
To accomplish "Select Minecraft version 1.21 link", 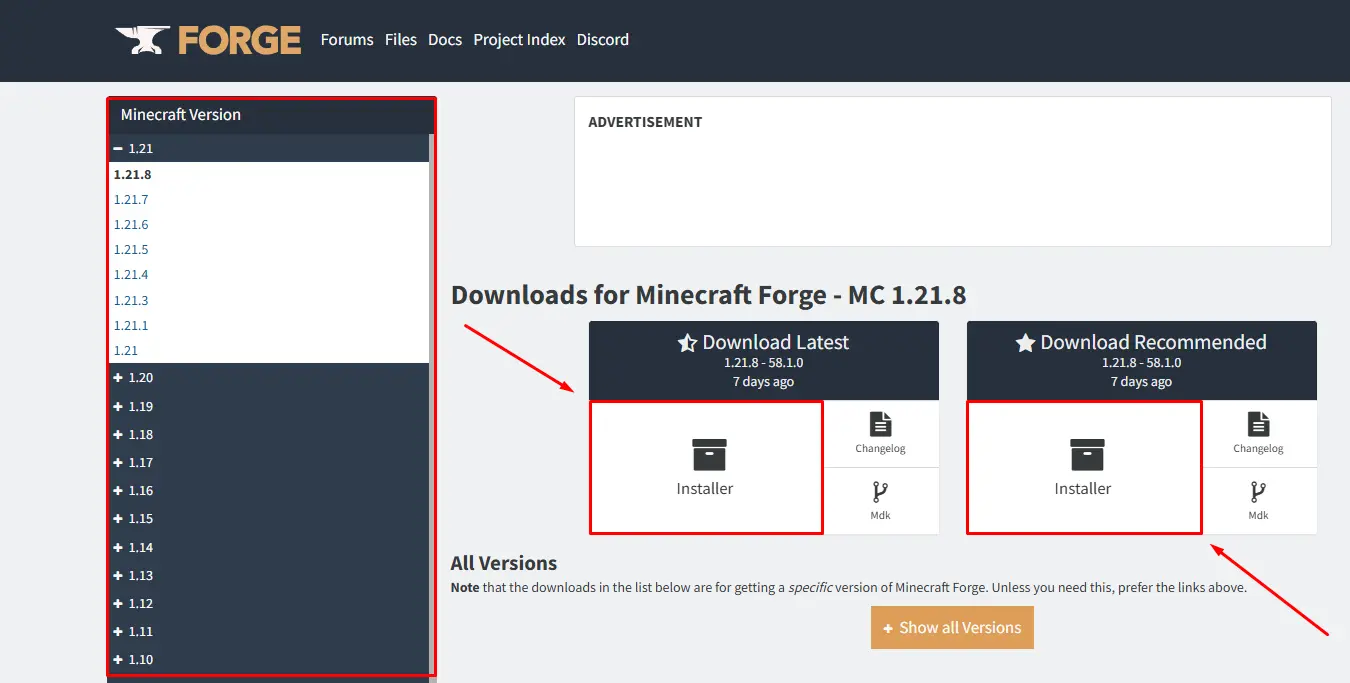I will [x=126, y=351].
